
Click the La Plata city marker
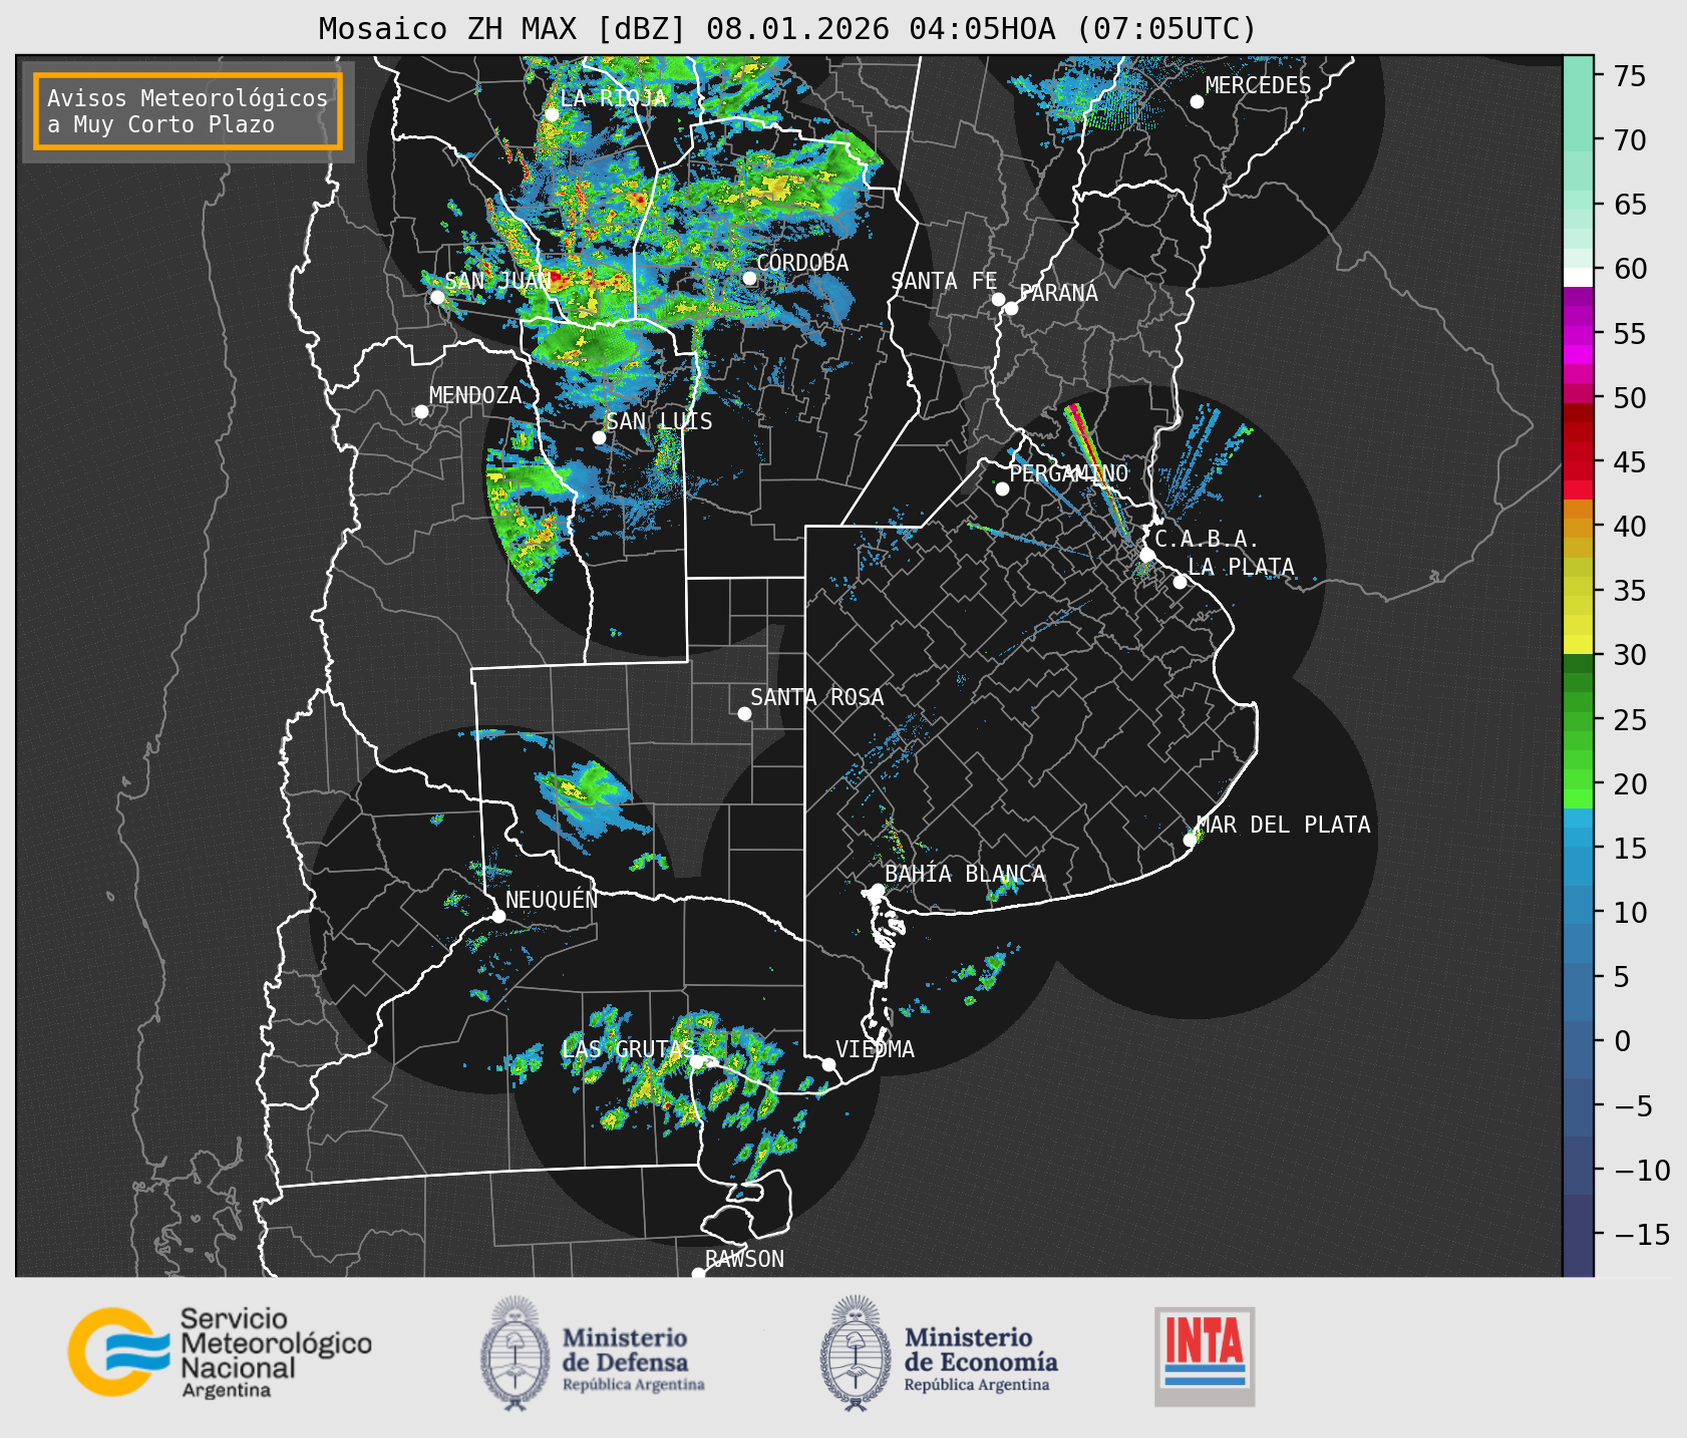click(1180, 582)
